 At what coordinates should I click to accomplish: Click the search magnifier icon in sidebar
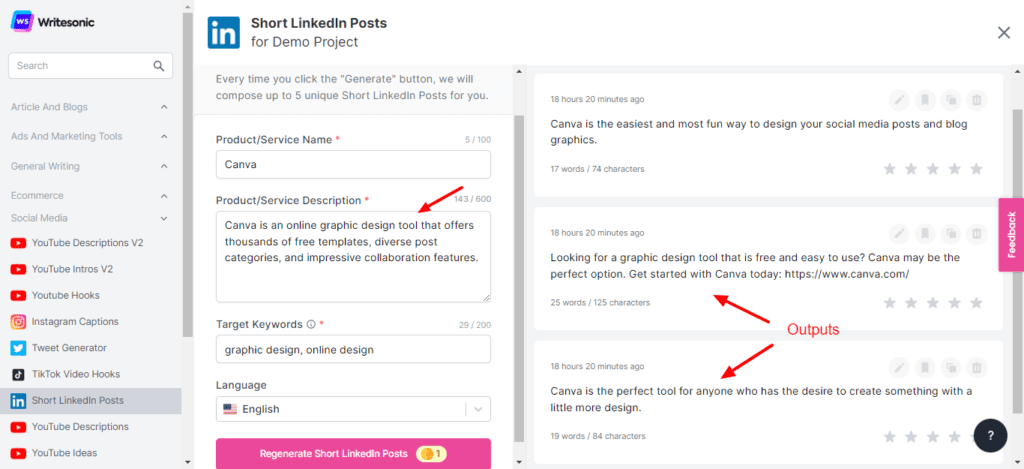[159, 66]
